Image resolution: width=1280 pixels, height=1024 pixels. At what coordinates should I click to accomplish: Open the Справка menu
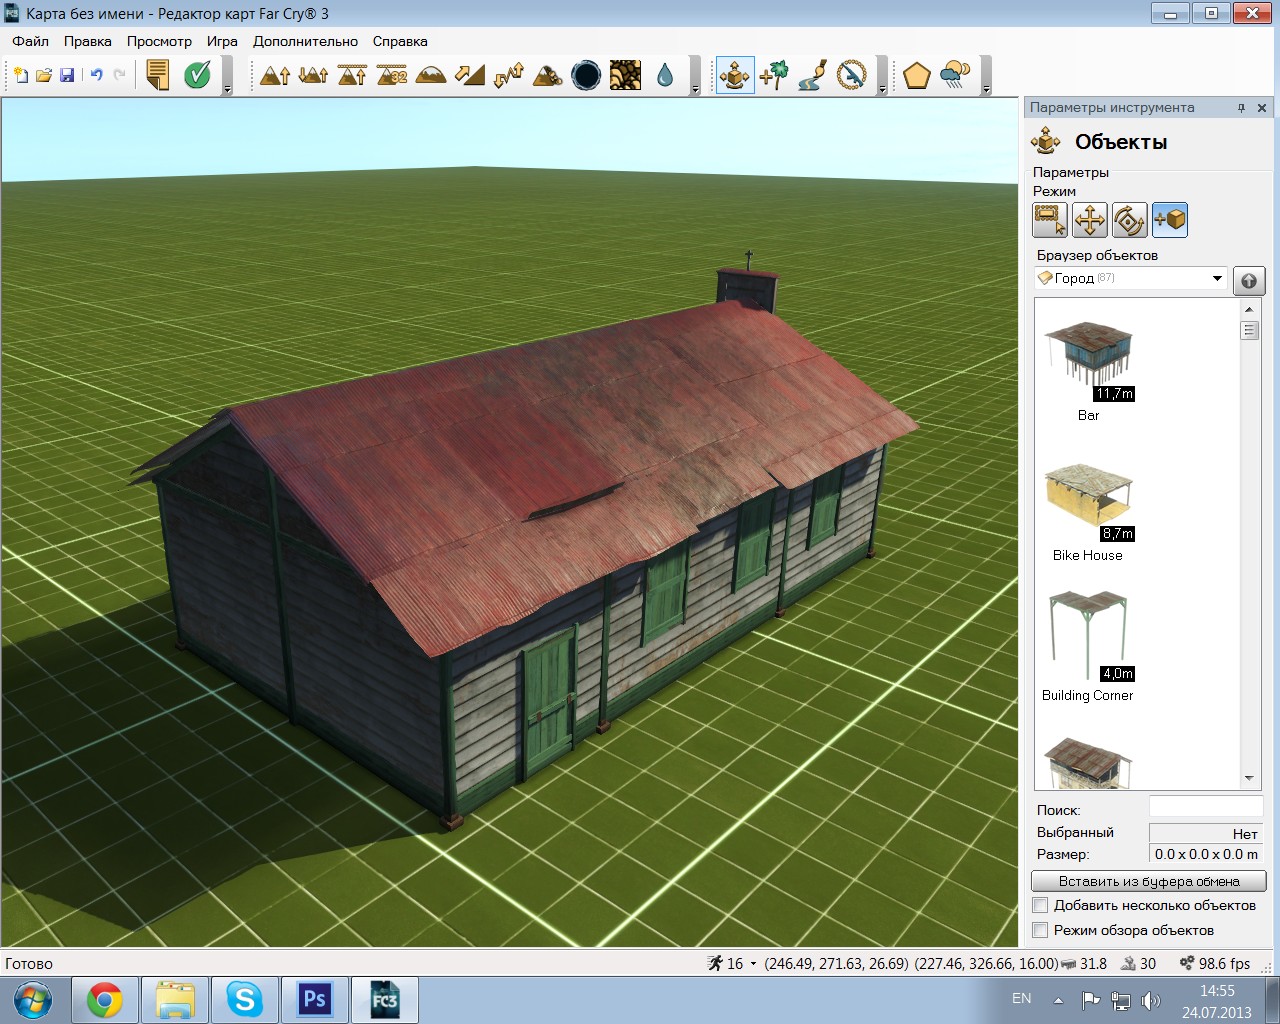click(x=400, y=41)
